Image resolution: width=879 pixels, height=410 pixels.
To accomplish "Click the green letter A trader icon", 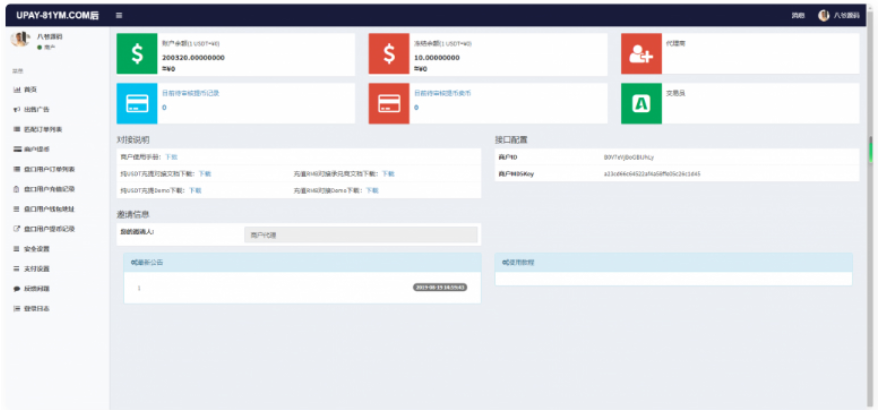I will point(641,104).
